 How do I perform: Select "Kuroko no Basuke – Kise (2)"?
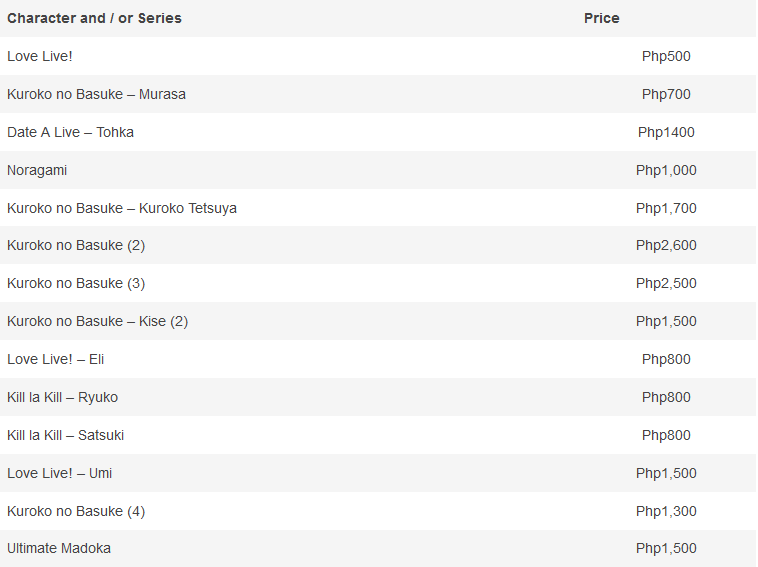[x=97, y=321]
